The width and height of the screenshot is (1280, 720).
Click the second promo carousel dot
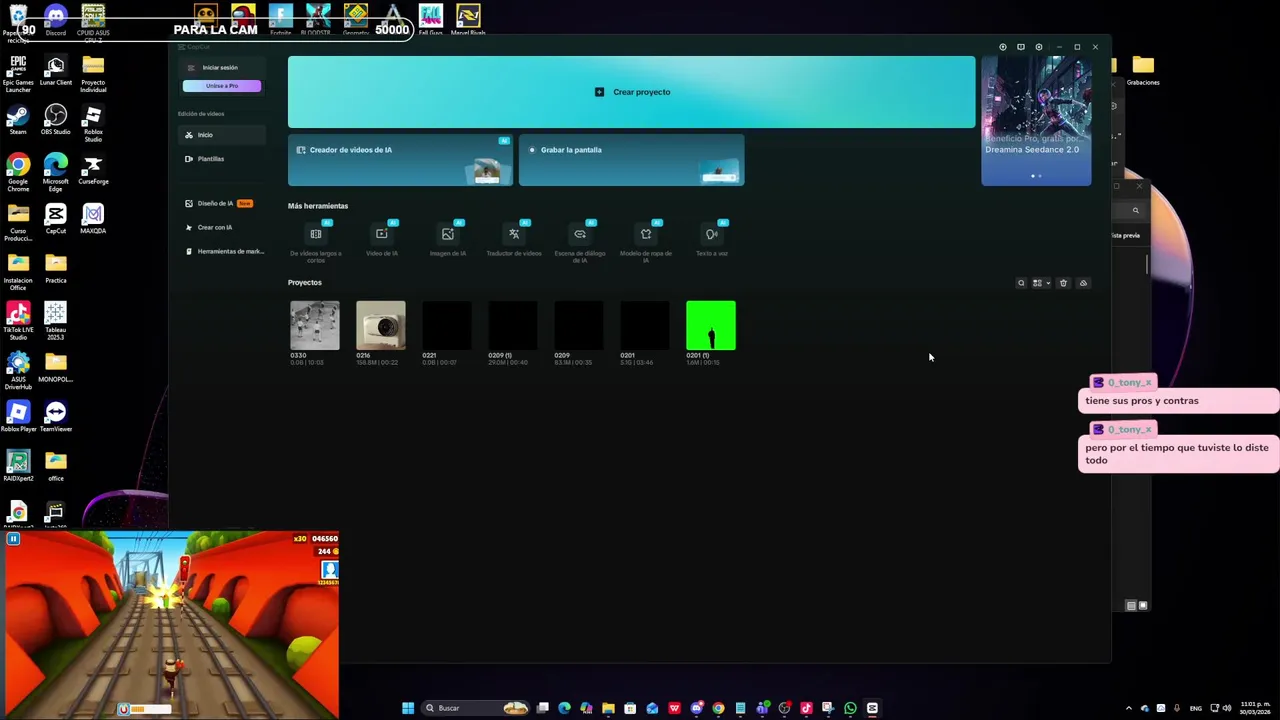point(1040,176)
